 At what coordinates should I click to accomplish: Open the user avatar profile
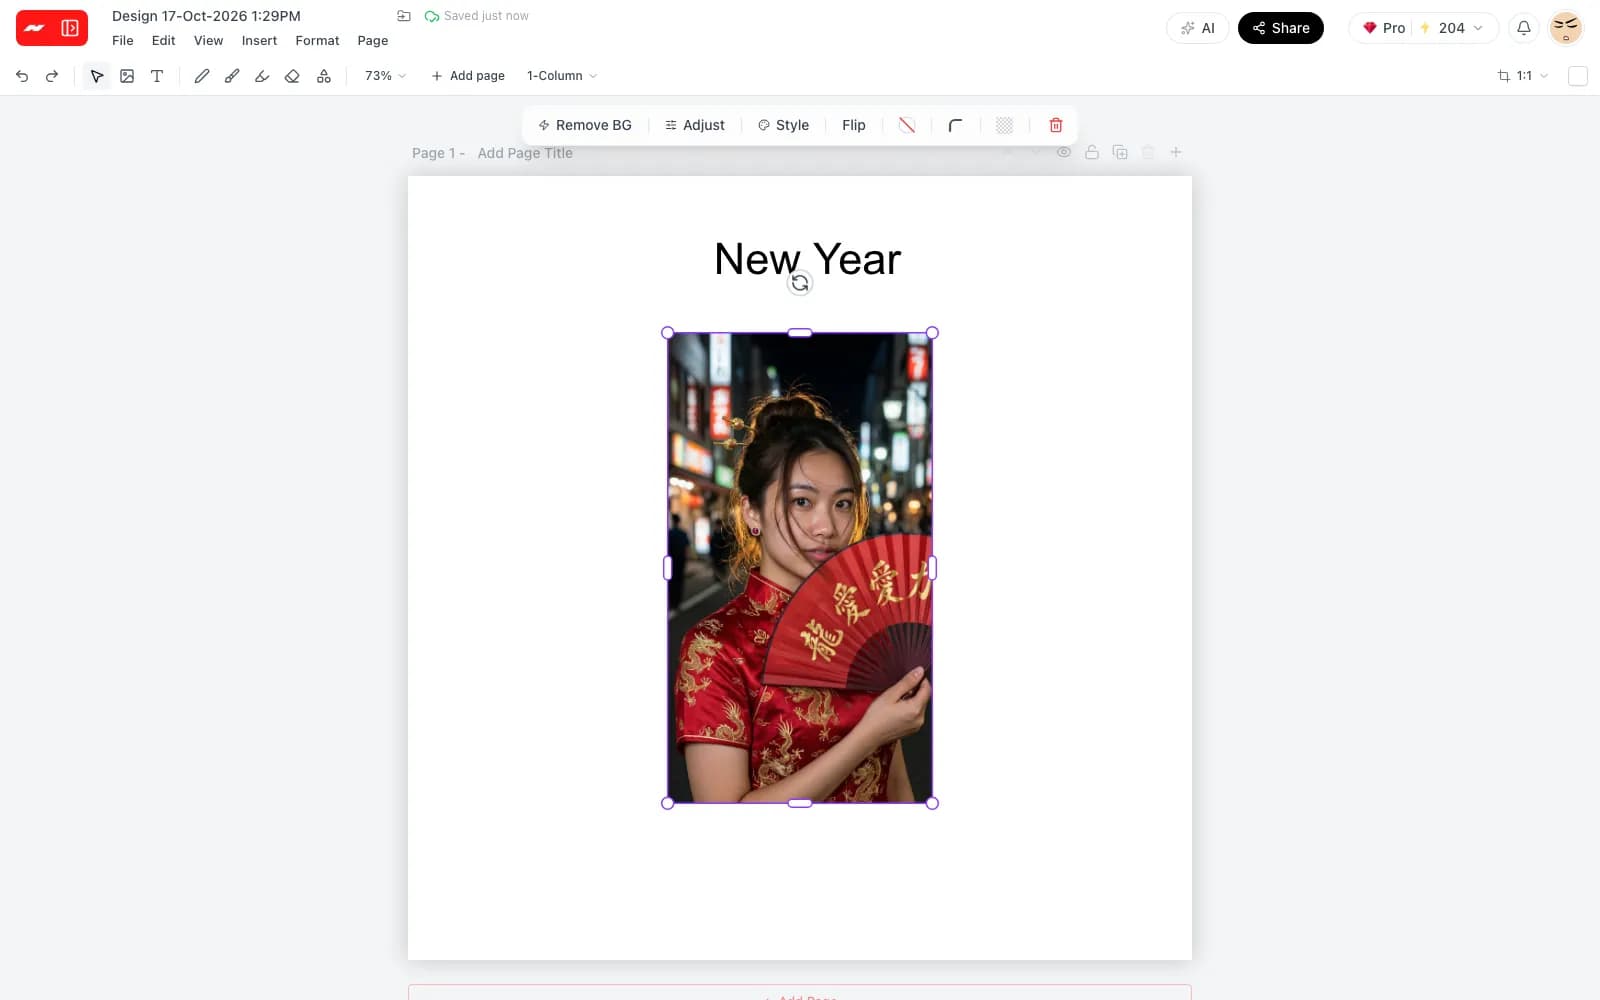[1566, 28]
